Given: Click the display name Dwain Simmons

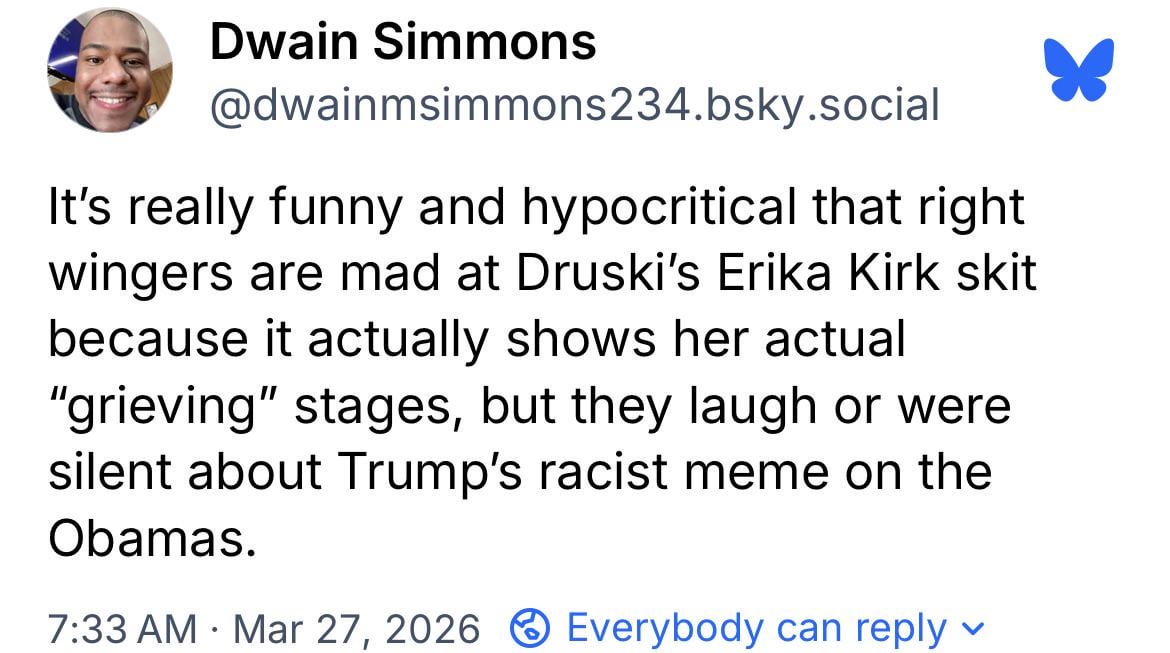Looking at the screenshot, I should pyautogui.click(x=403, y=43).
